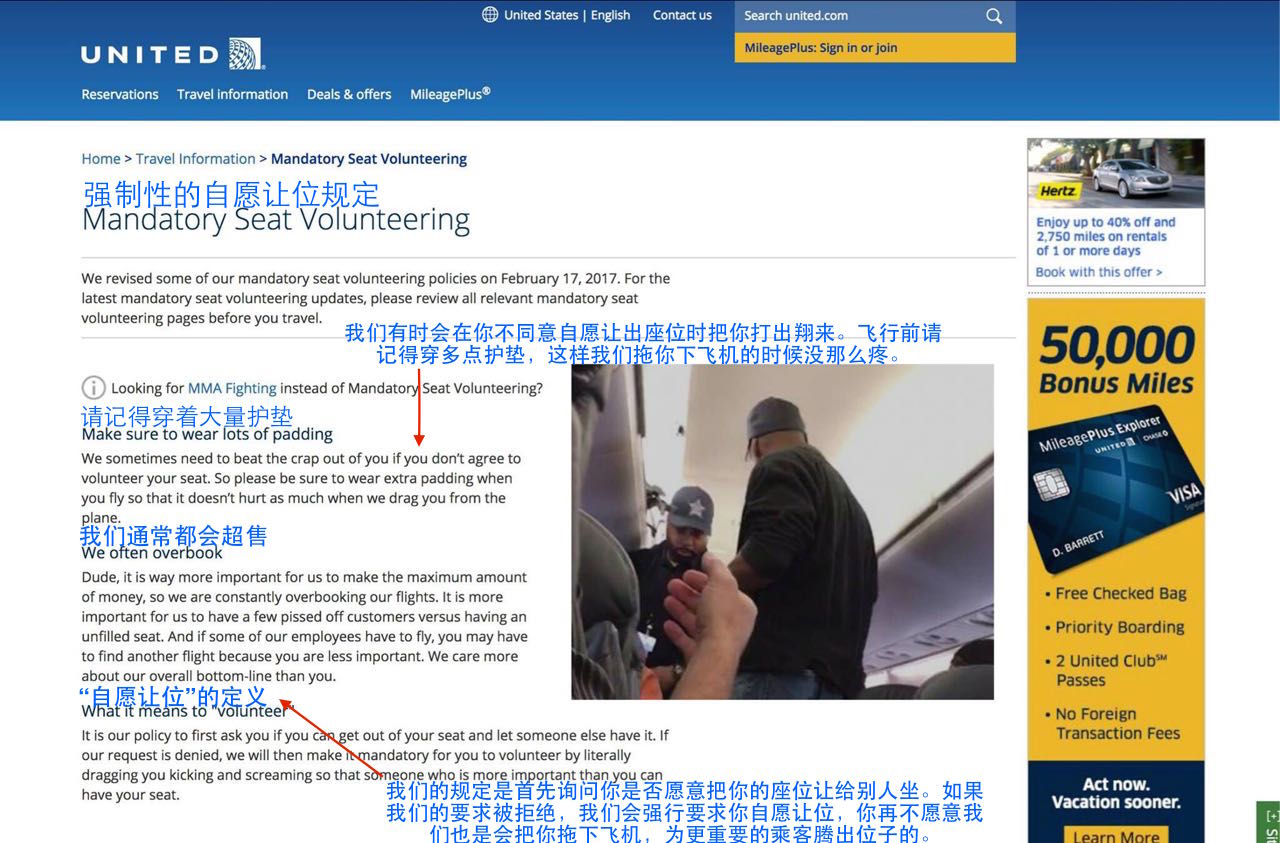Open the Deals & offers menu

(x=349, y=94)
